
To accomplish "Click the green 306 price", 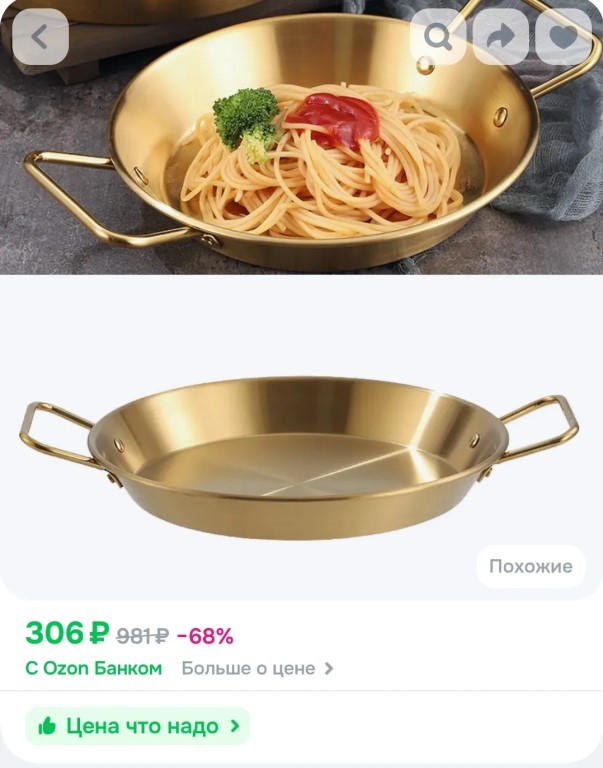I will pos(54,632).
